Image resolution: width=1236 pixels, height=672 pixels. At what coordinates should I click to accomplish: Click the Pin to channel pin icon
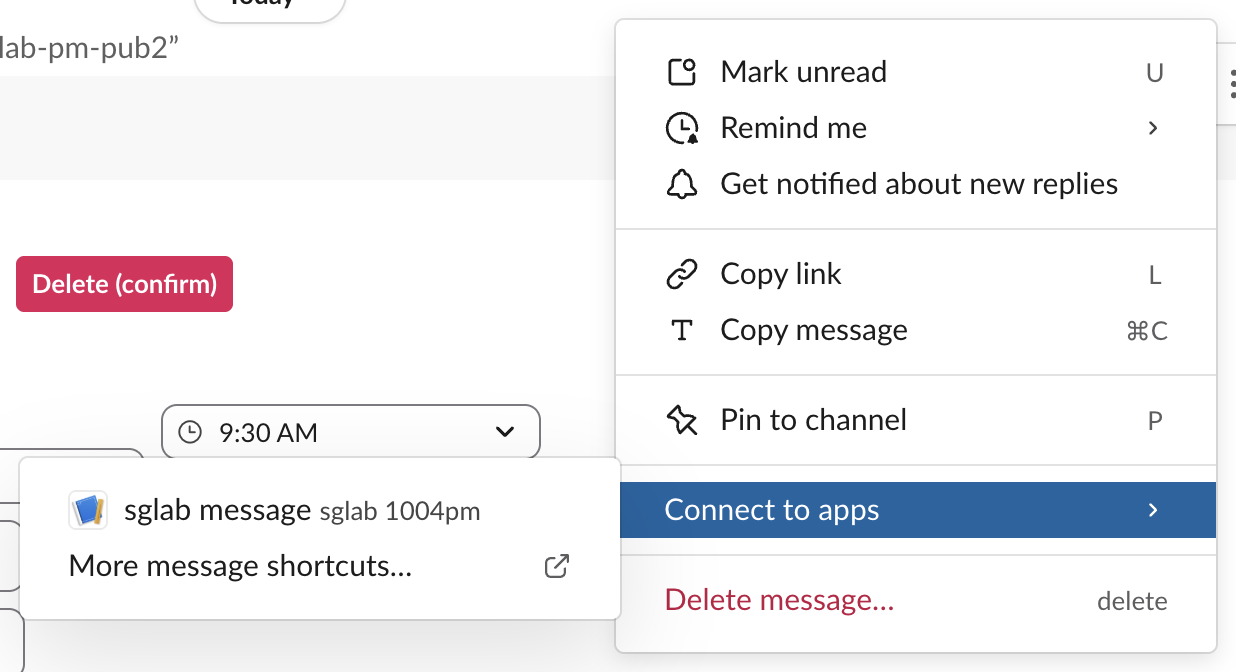[681, 420]
